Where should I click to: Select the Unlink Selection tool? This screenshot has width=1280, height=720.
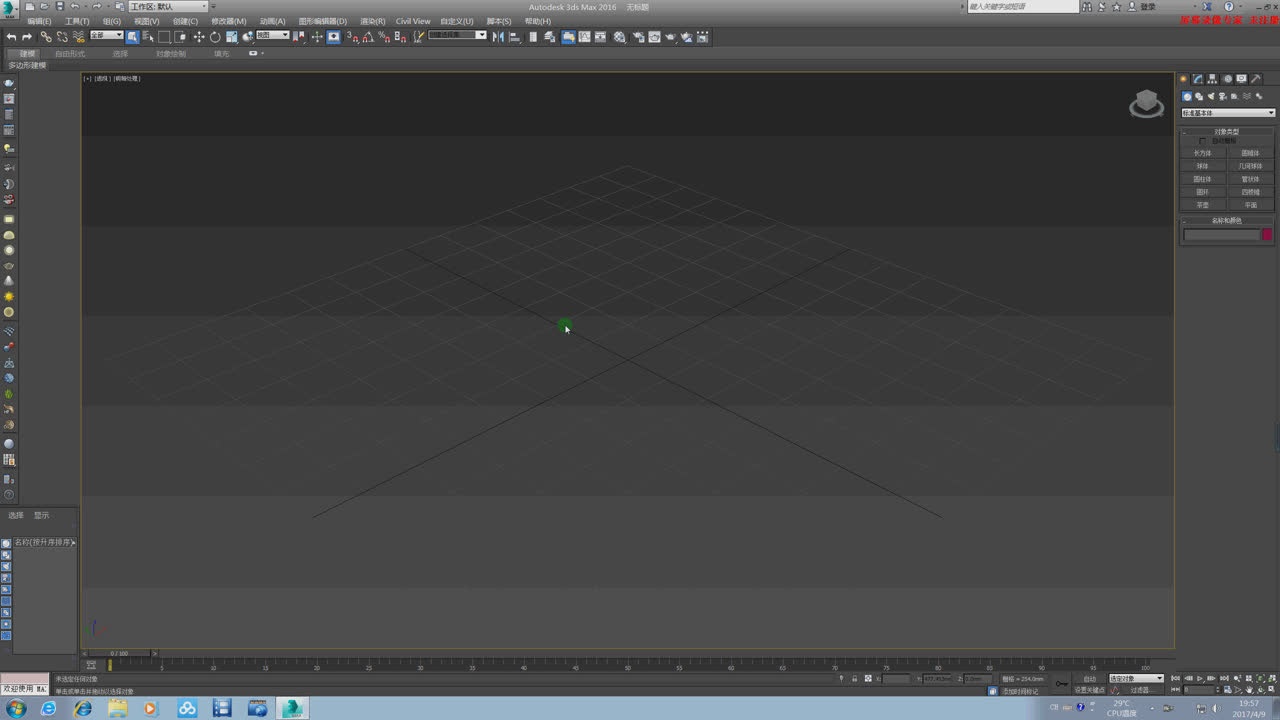62,37
